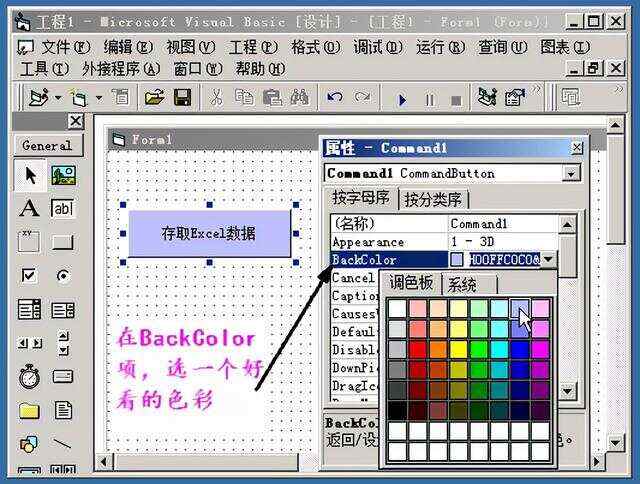Open Project Explorer toolbar icon
Screen dimensions: 640x484
click(487, 97)
